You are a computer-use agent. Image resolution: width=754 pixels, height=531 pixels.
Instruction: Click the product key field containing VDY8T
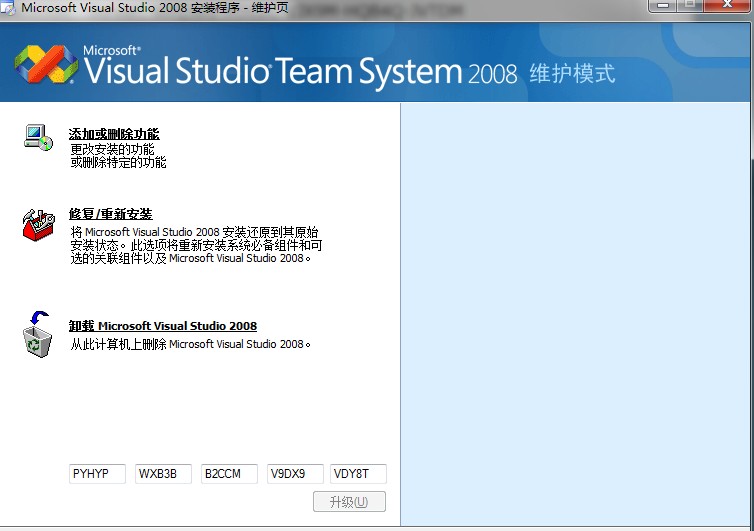coord(358,474)
